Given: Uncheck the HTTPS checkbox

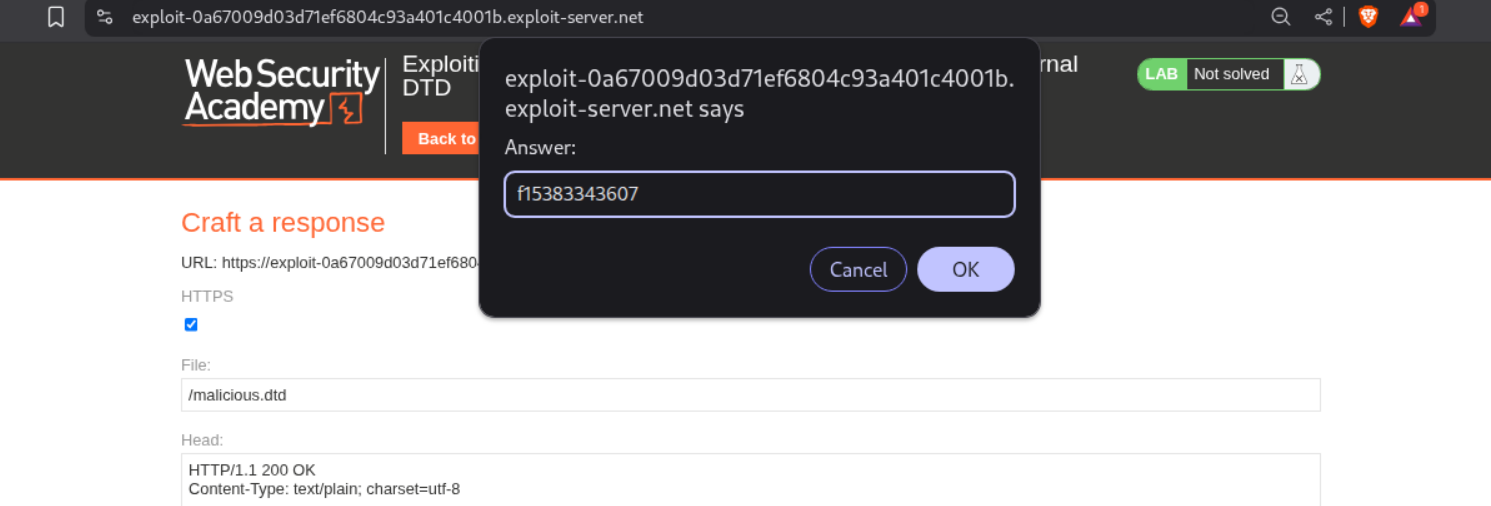Looking at the screenshot, I should point(191,325).
